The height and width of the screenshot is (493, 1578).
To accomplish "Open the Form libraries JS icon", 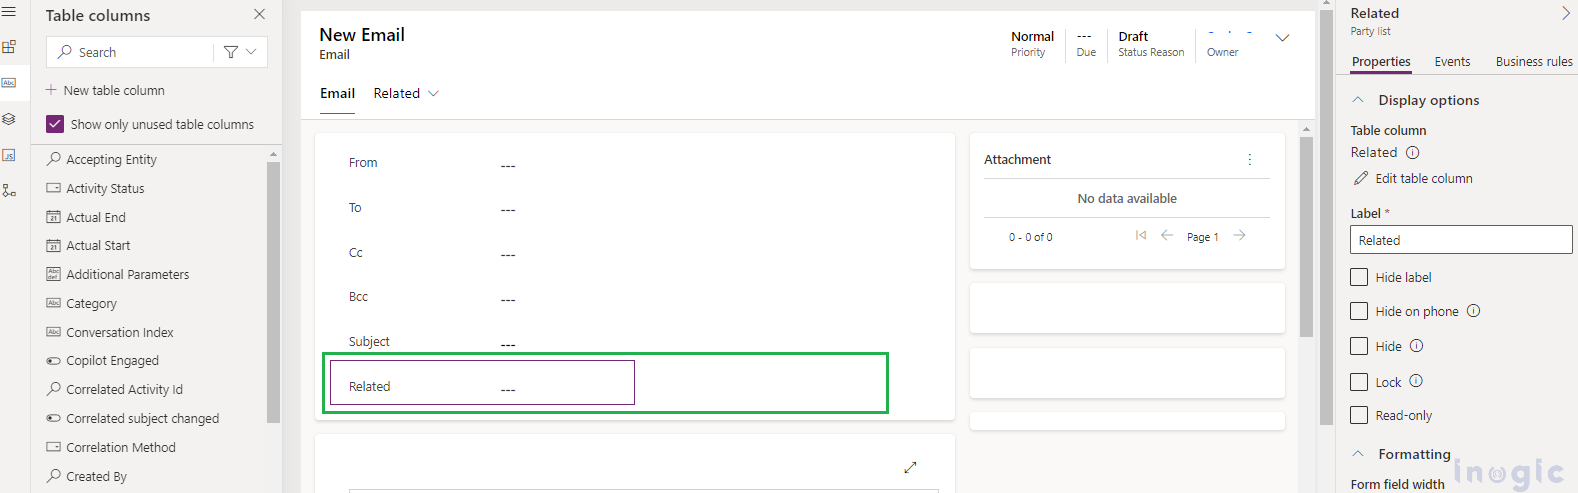I will (9, 155).
